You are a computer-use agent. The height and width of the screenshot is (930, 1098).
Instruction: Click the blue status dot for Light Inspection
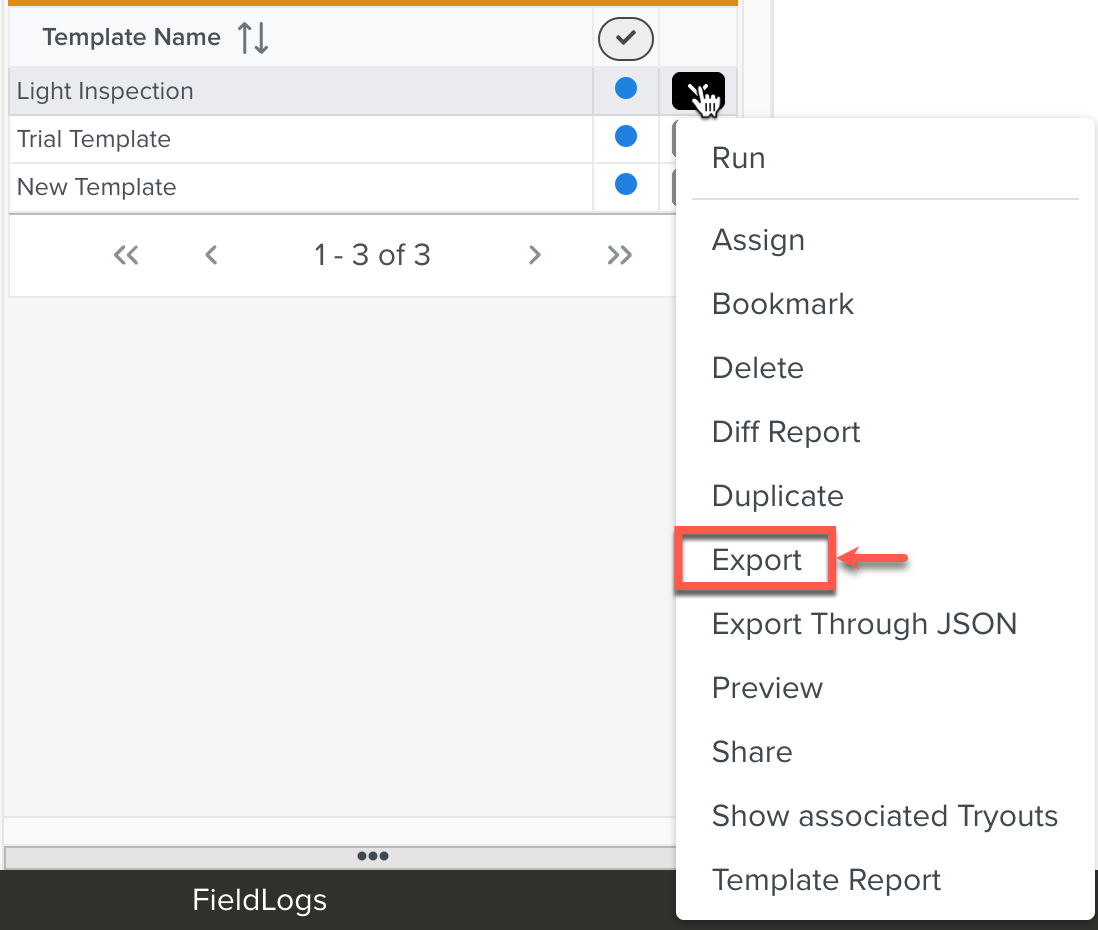(x=626, y=89)
